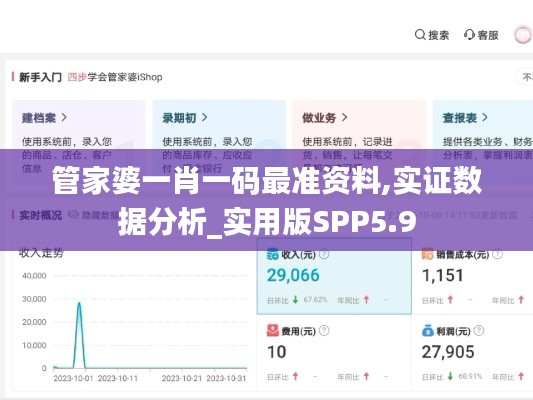Viewport: 533px width, 400px height.
Task: Select the 利润(元) 27,905 card
Action: (472, 353)
